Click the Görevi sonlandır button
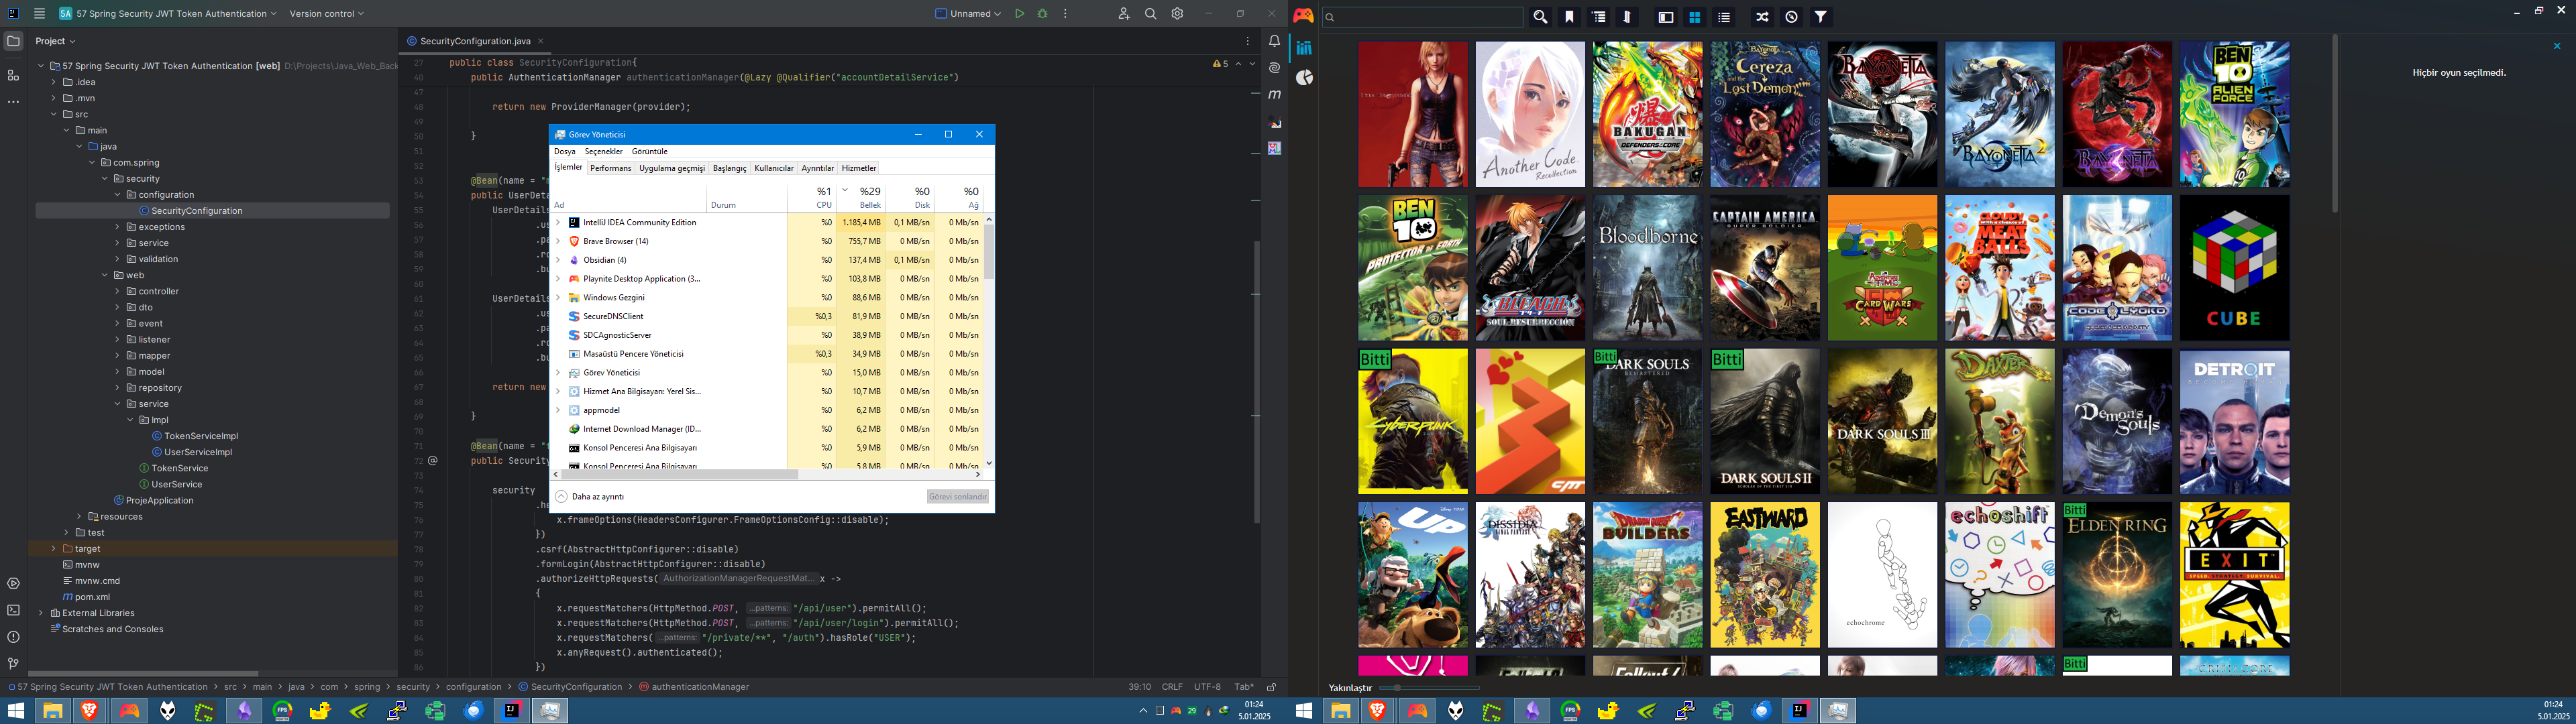 pos(958,496)
